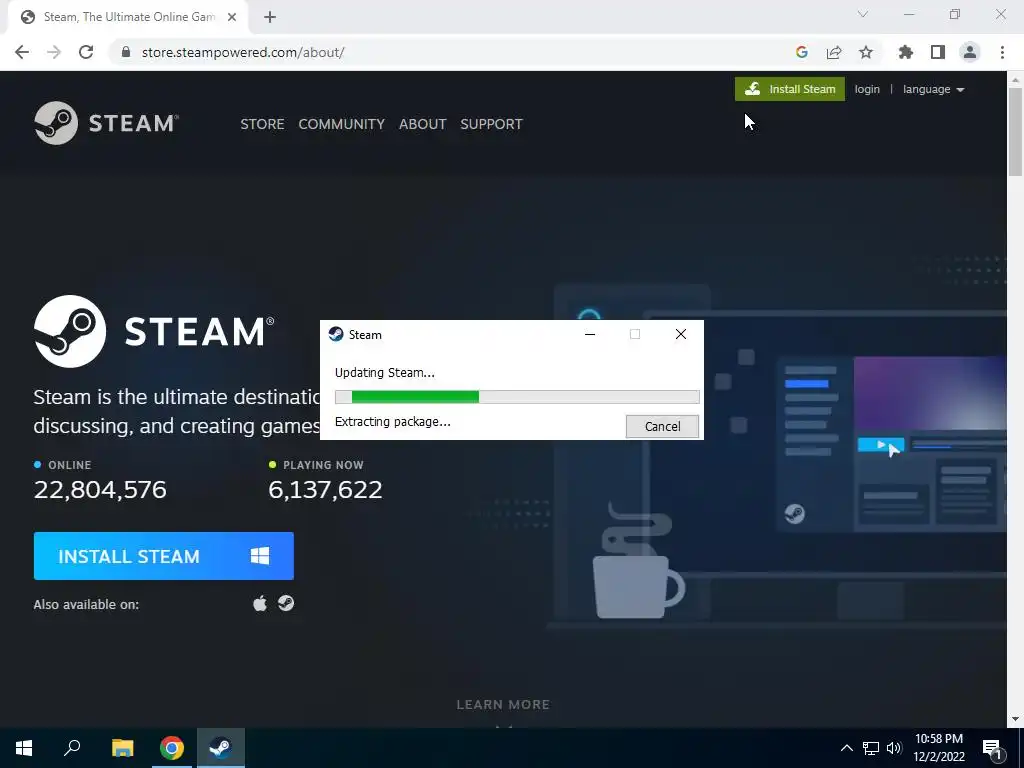
Task: Open the Windows Start menu
Action: (24, 748)
